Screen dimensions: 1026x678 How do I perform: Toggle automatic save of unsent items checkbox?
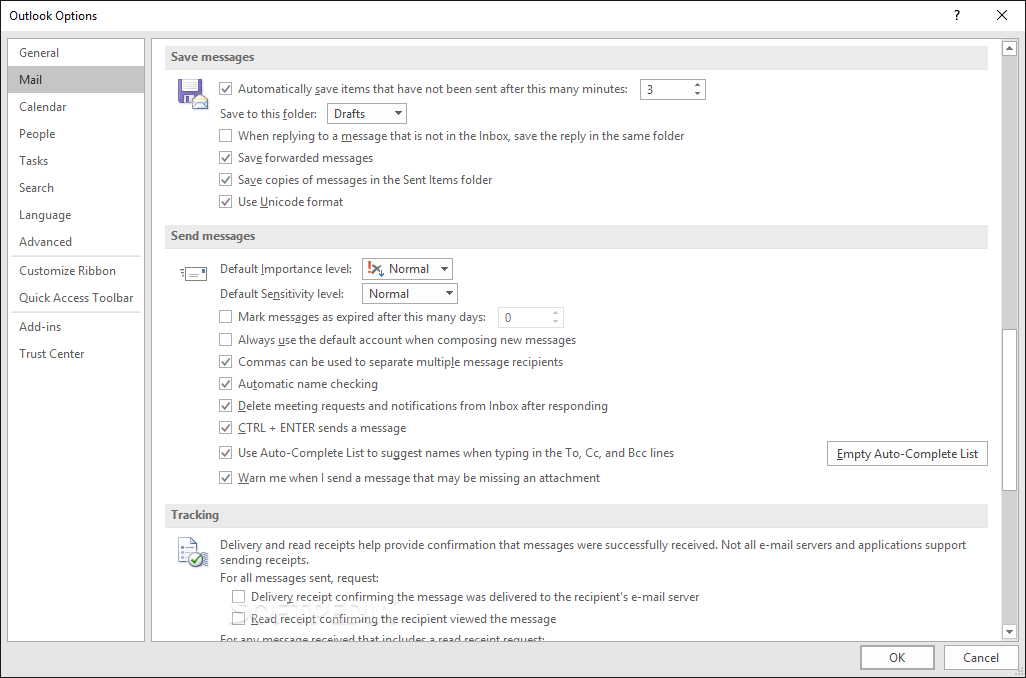[x=226, y=89]
